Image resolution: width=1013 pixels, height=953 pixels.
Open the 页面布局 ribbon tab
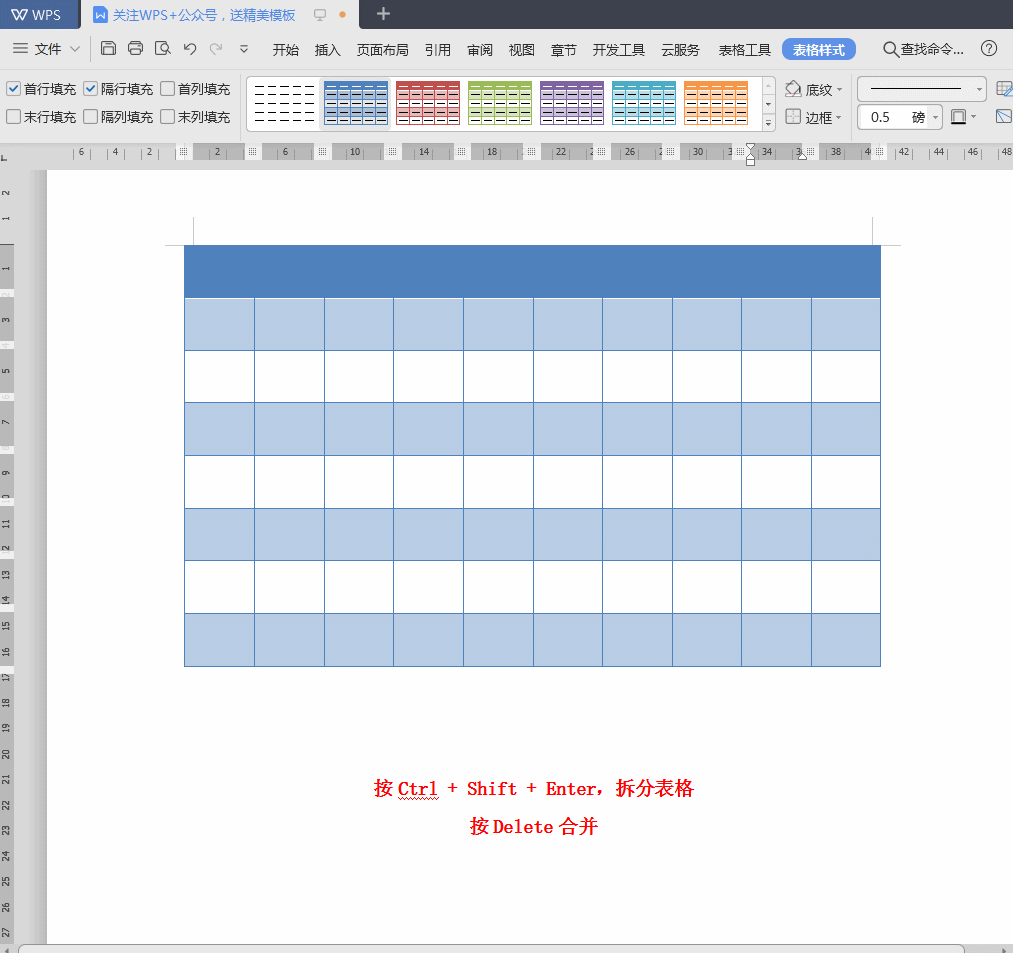click(x=382, y=50)
